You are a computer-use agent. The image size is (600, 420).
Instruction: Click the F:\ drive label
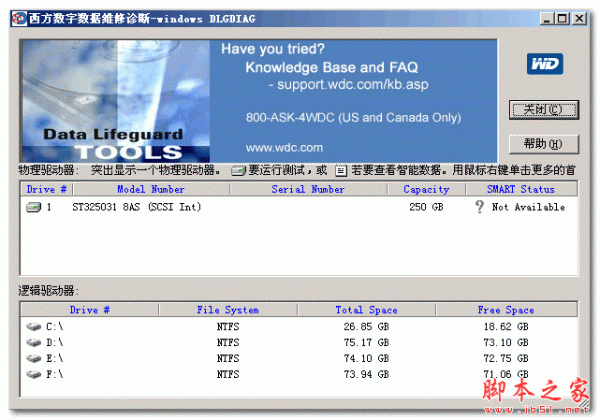55,374
